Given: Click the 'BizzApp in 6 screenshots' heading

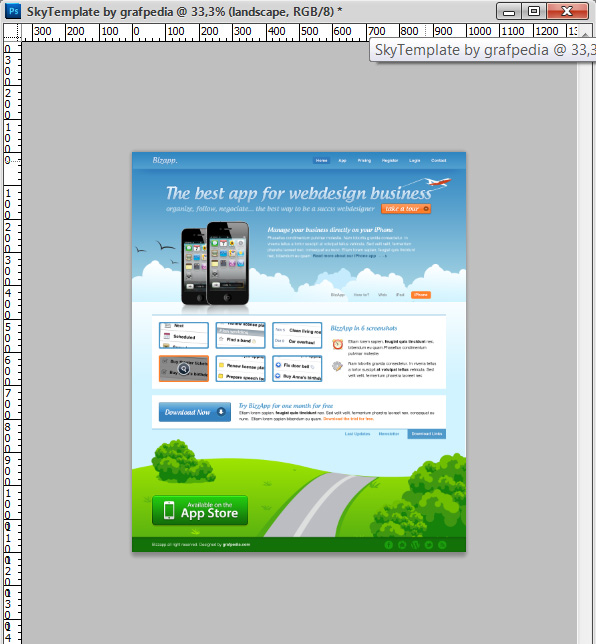Looking at the screenshot, I should (364, 328).
